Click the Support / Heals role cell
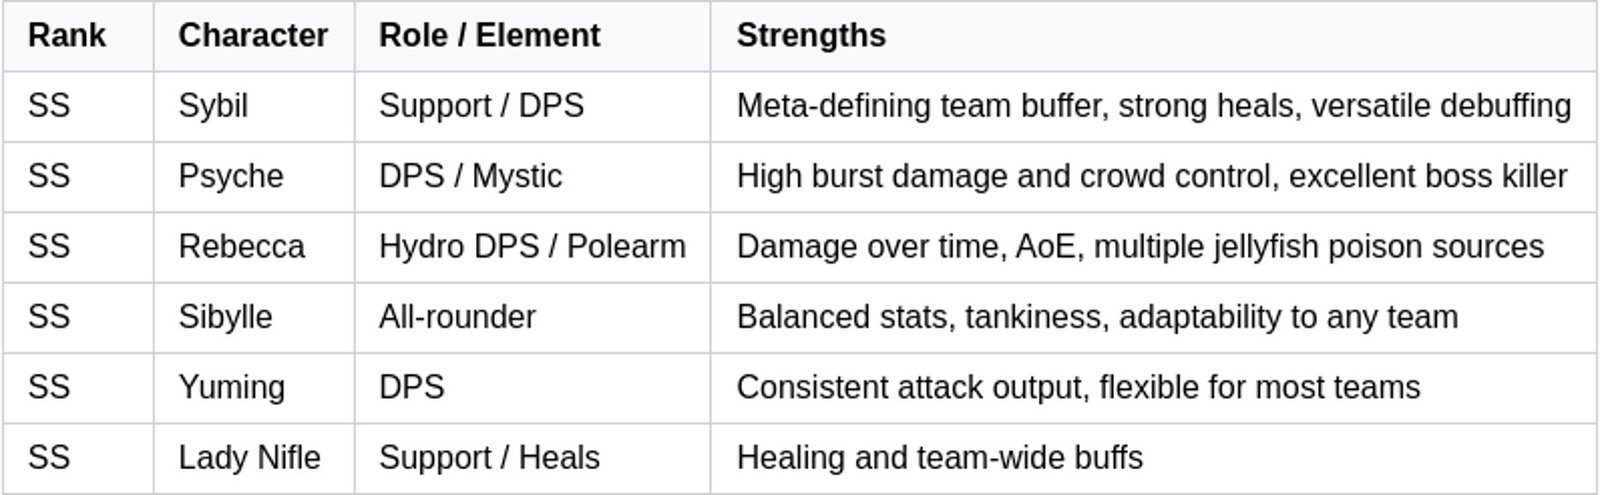The image size is (1600, 495). point(489,458)
